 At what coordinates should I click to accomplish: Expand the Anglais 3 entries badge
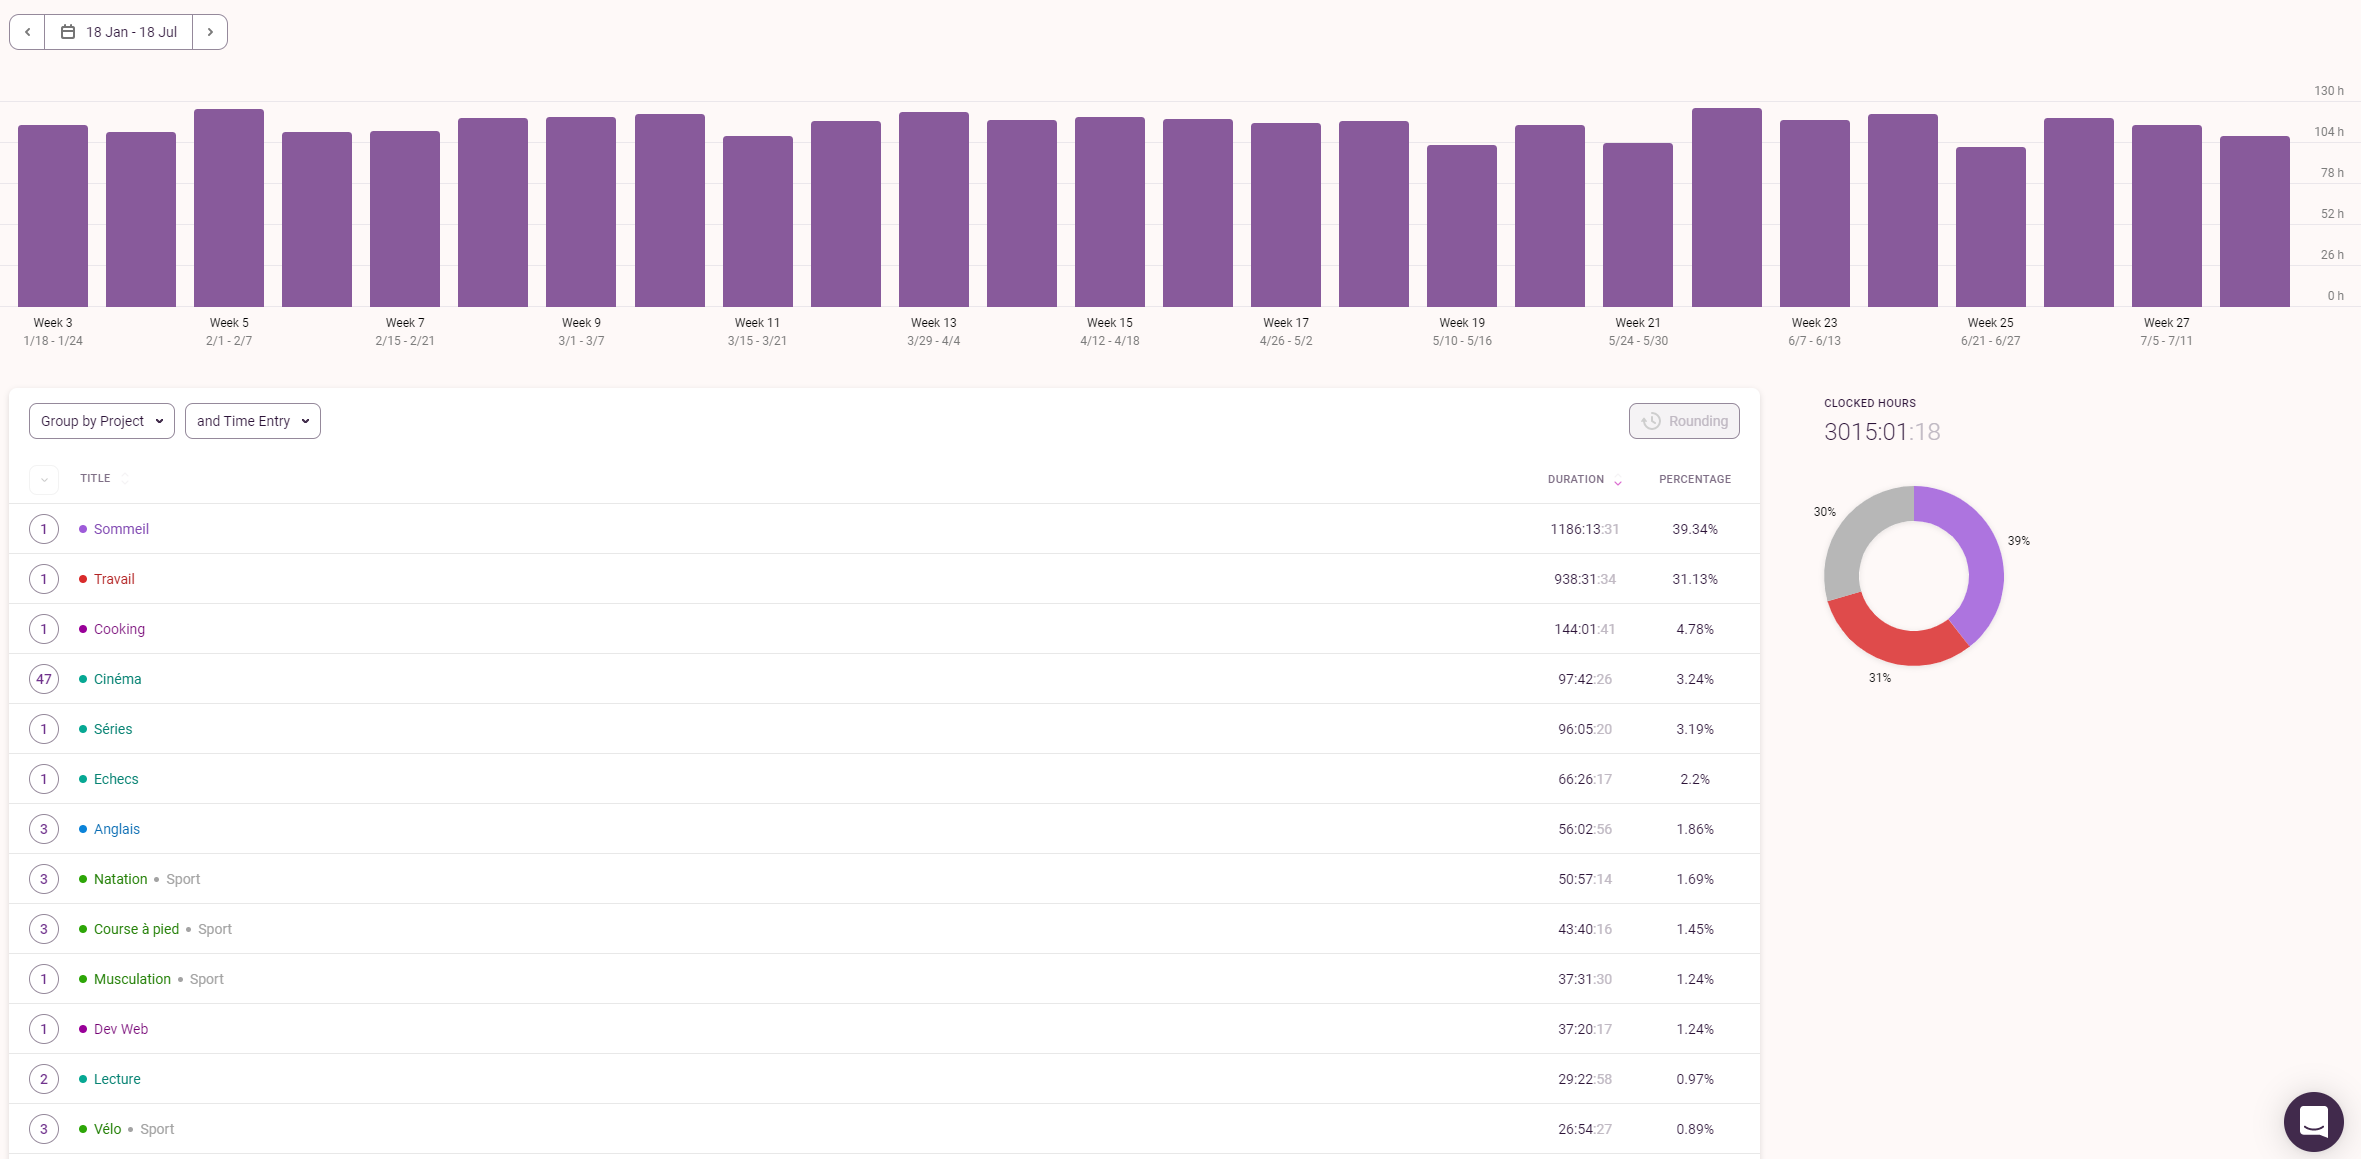pos(44,829)
